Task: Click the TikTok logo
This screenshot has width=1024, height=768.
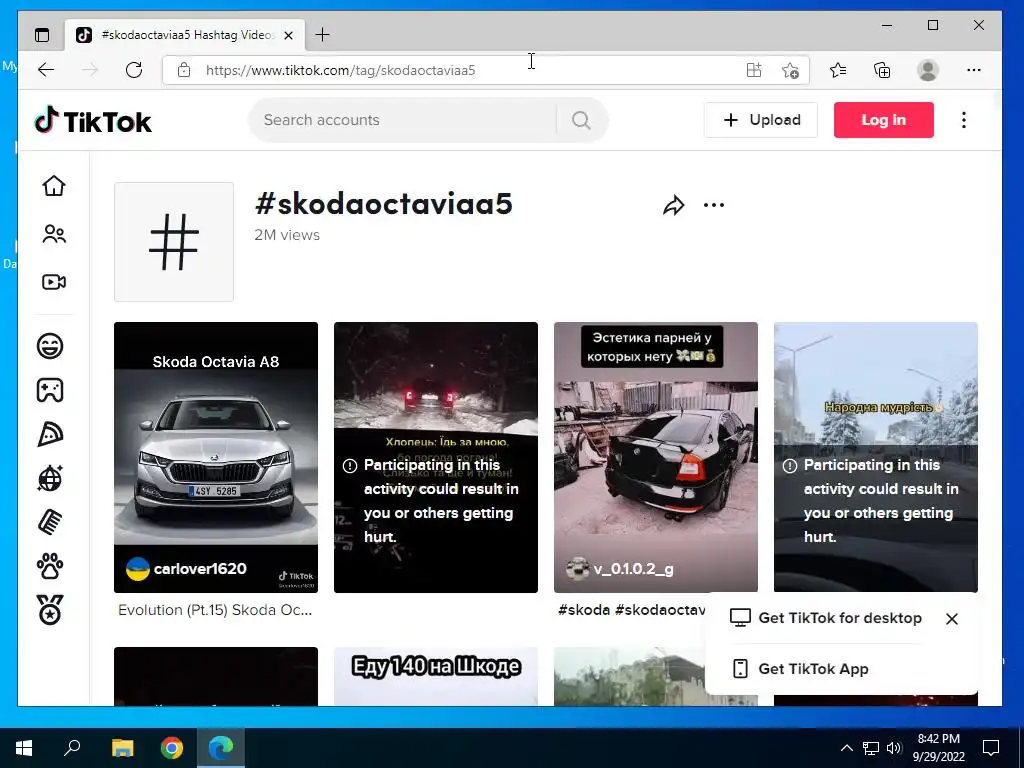Action: pos(93,121)
